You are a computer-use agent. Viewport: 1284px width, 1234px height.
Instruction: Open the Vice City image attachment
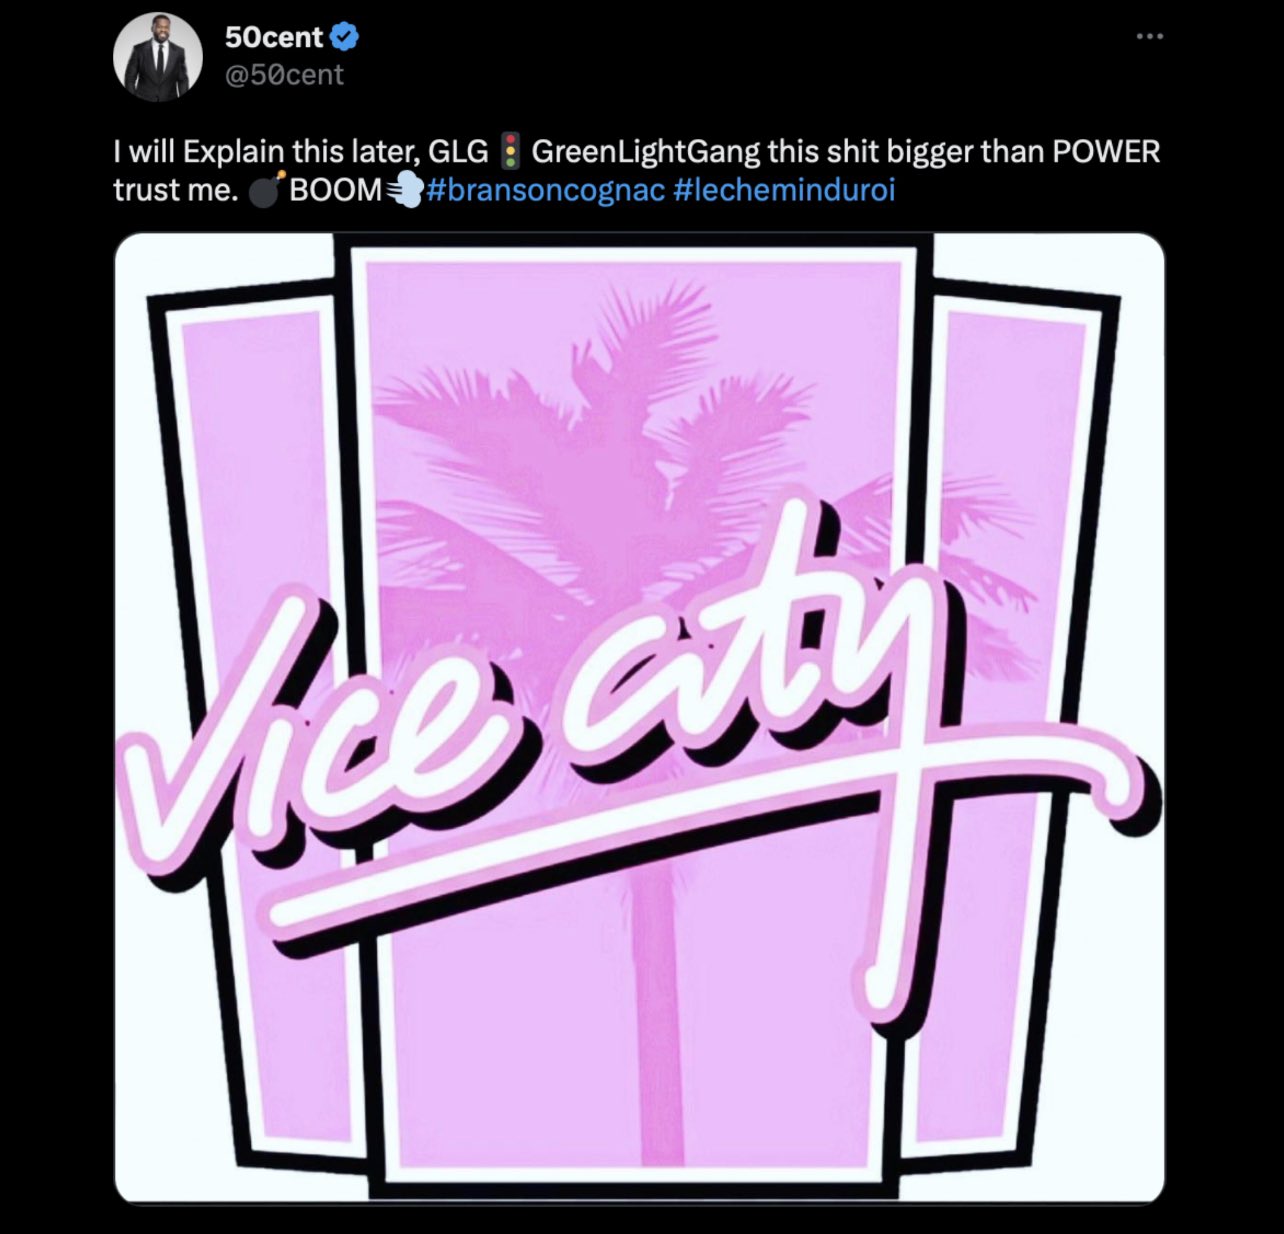(640, 718)
